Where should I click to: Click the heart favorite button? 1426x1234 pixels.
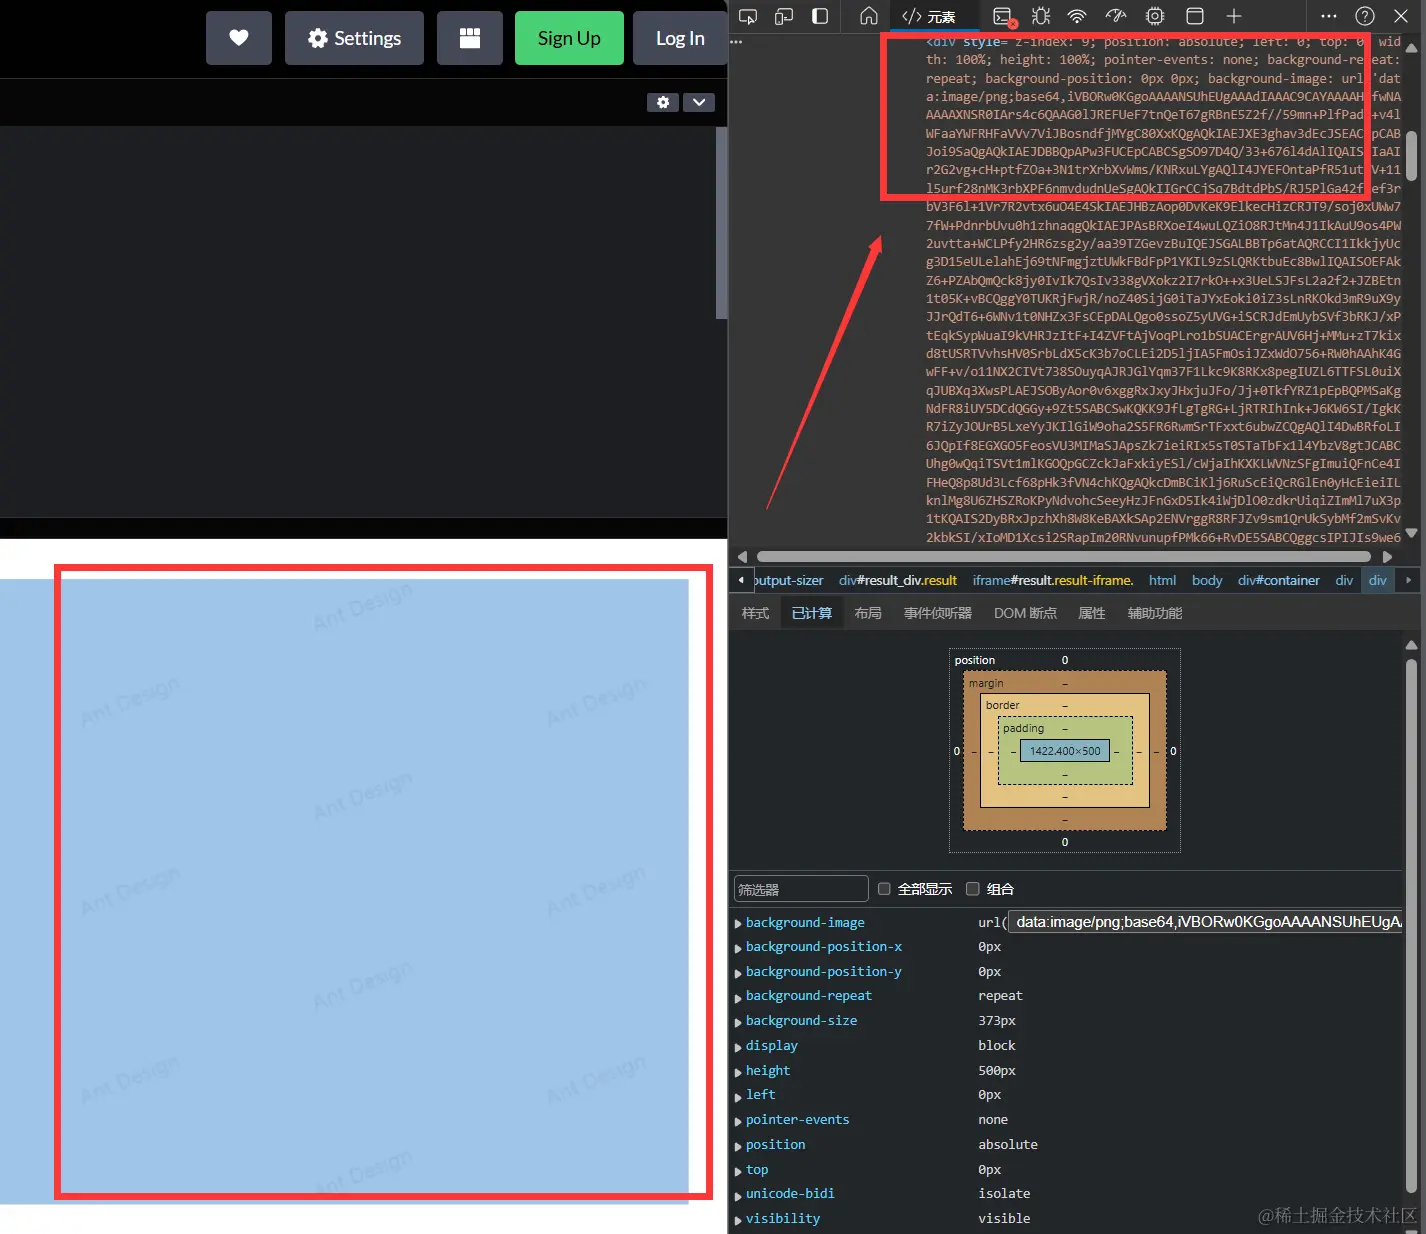pyautogui.click(x=239, y=38)
